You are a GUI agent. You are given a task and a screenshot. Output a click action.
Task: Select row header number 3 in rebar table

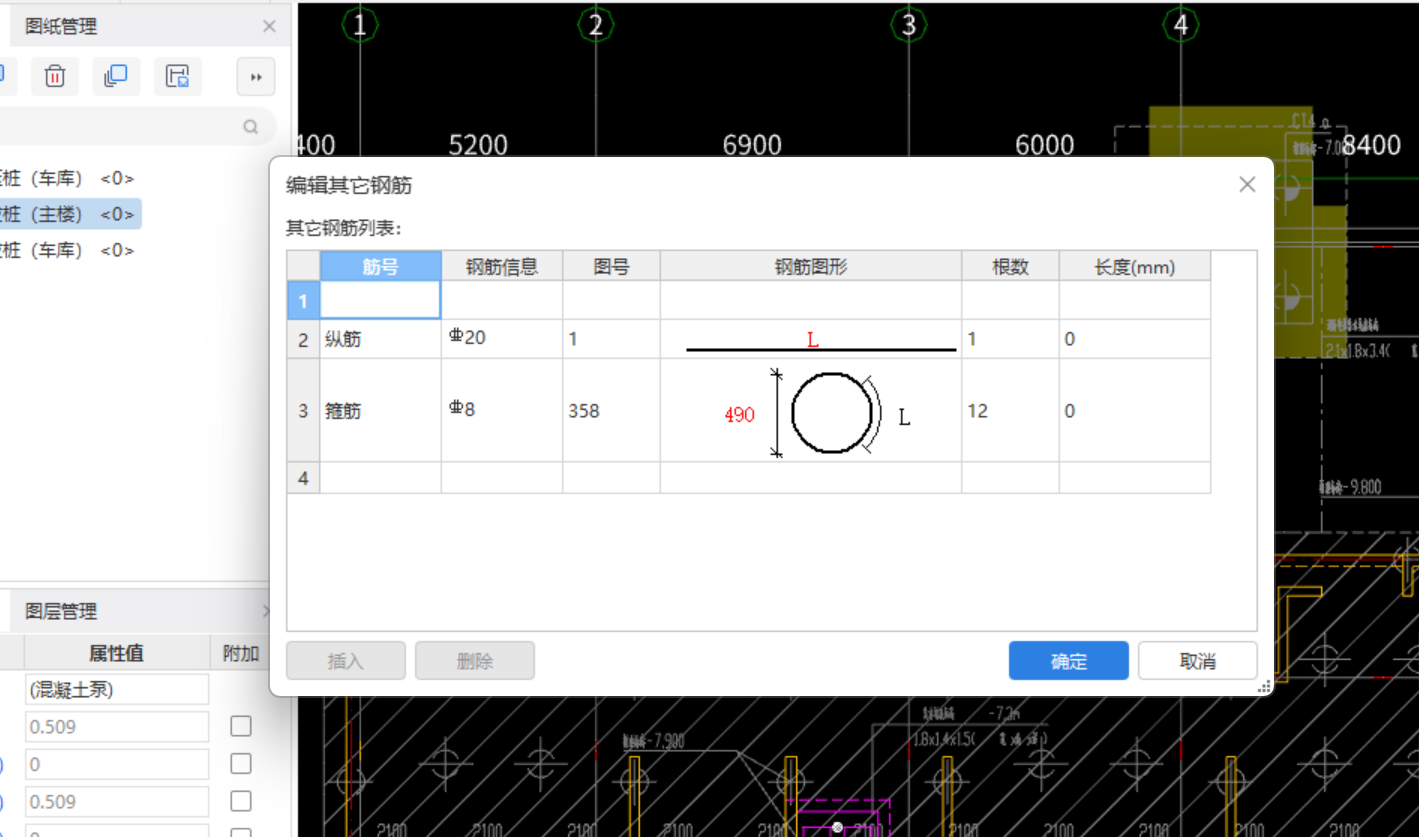tap(303, 411)
